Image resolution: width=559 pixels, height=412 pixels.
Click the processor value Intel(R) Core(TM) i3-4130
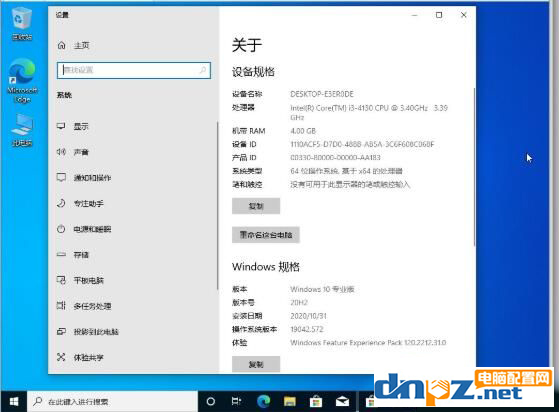click(x=369, y=113)
